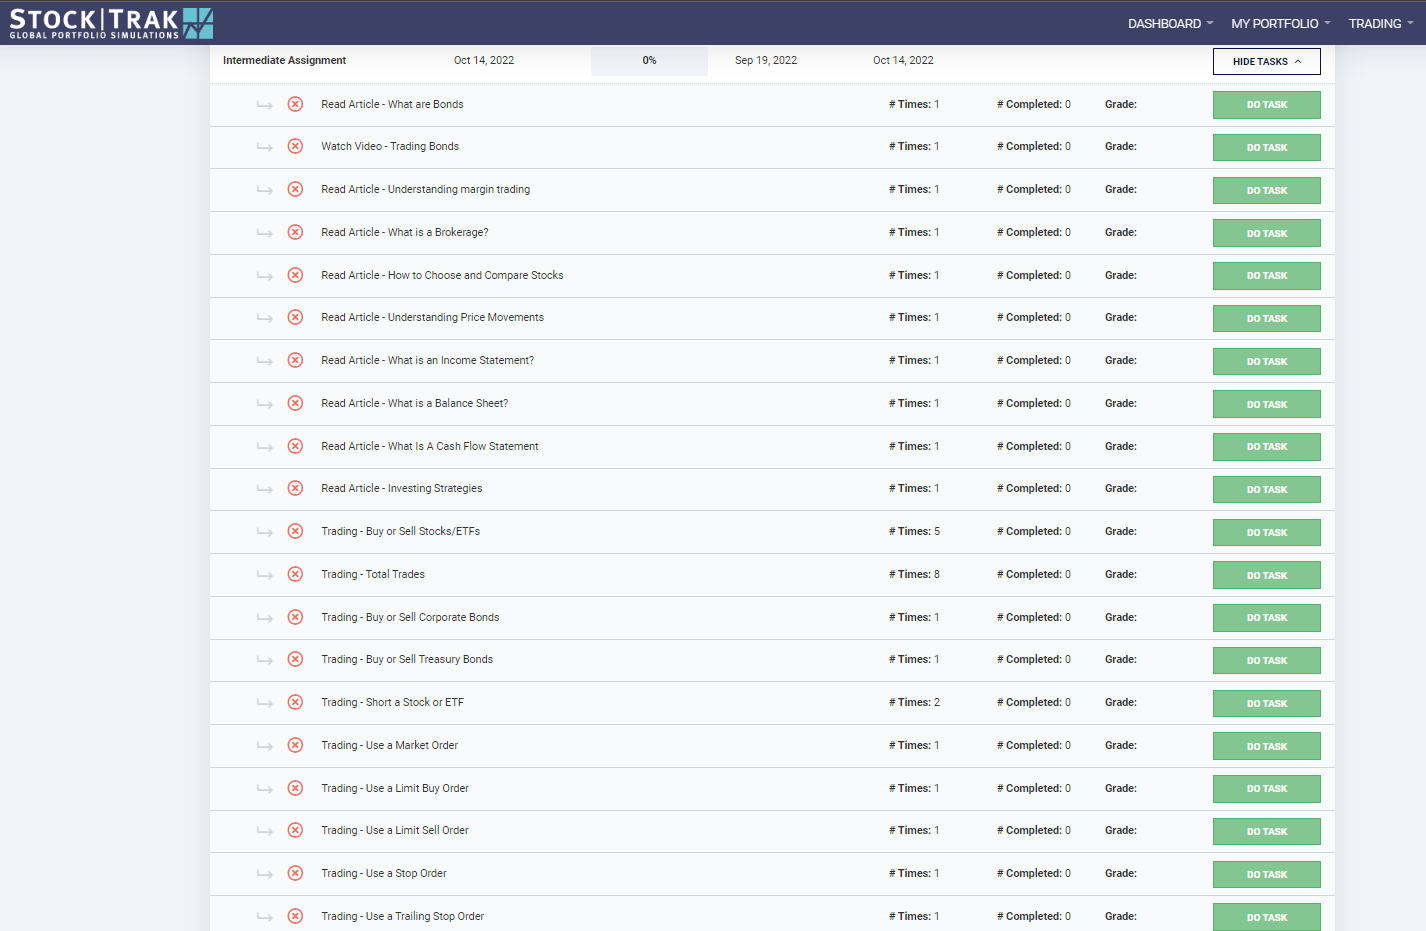The image size is (1426, 931).
Task: Click red X icon for What are Bonds
Action: 295,104
